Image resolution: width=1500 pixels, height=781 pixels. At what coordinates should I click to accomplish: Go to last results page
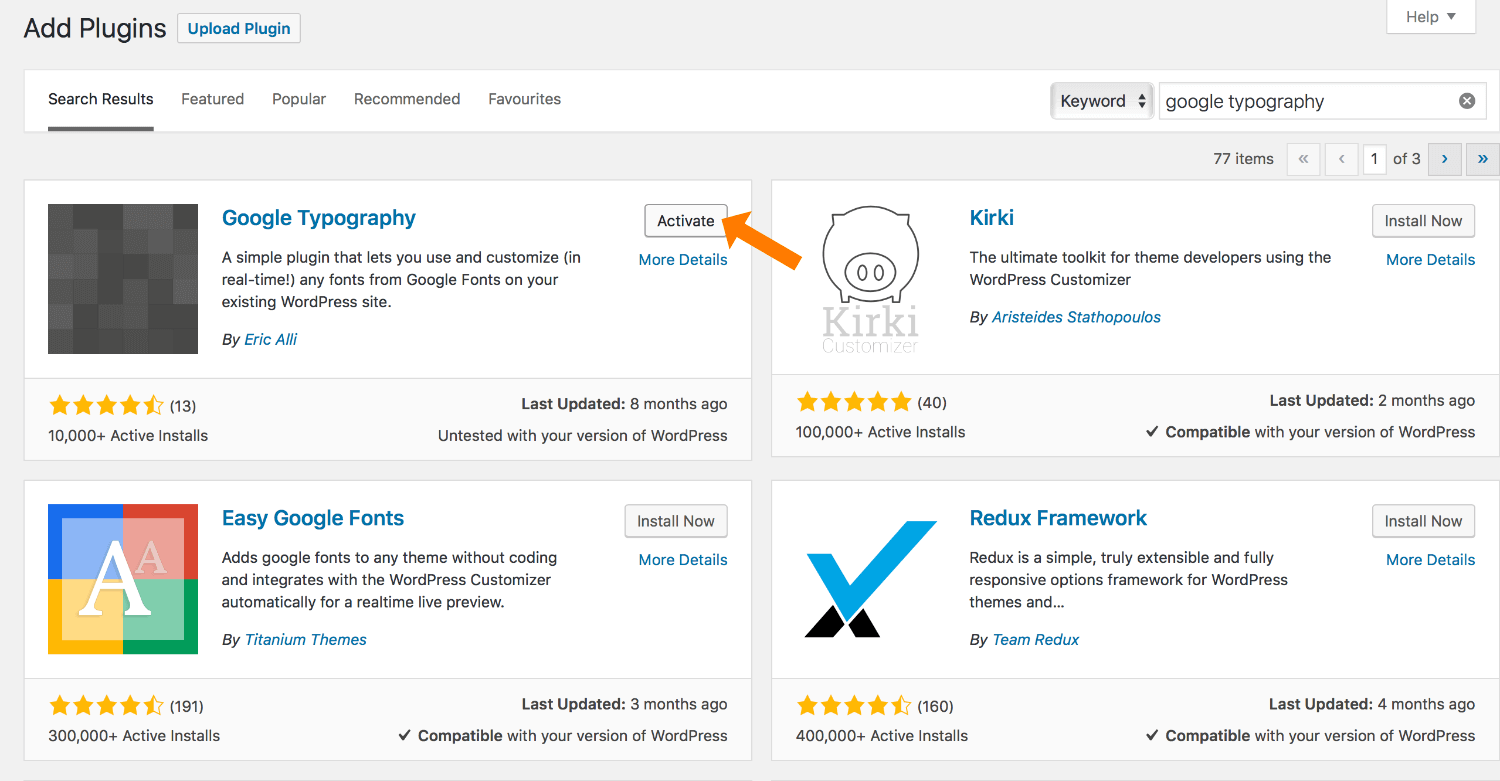point(1483,159)
